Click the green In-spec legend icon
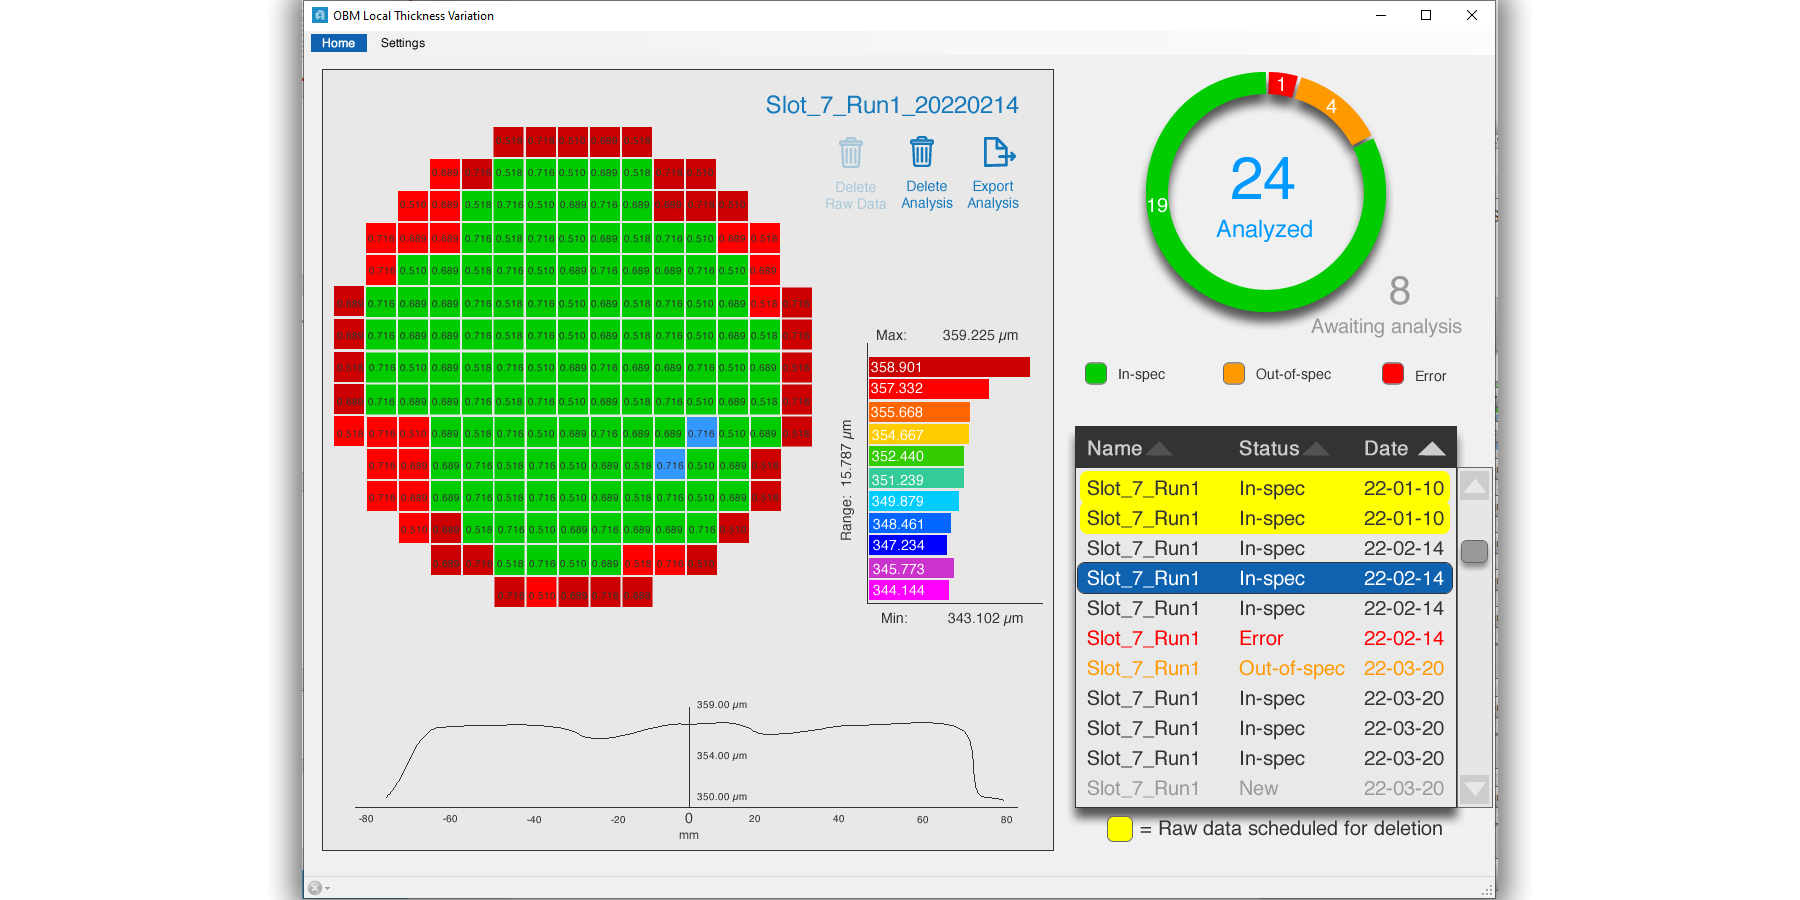 coord(1096,374)
